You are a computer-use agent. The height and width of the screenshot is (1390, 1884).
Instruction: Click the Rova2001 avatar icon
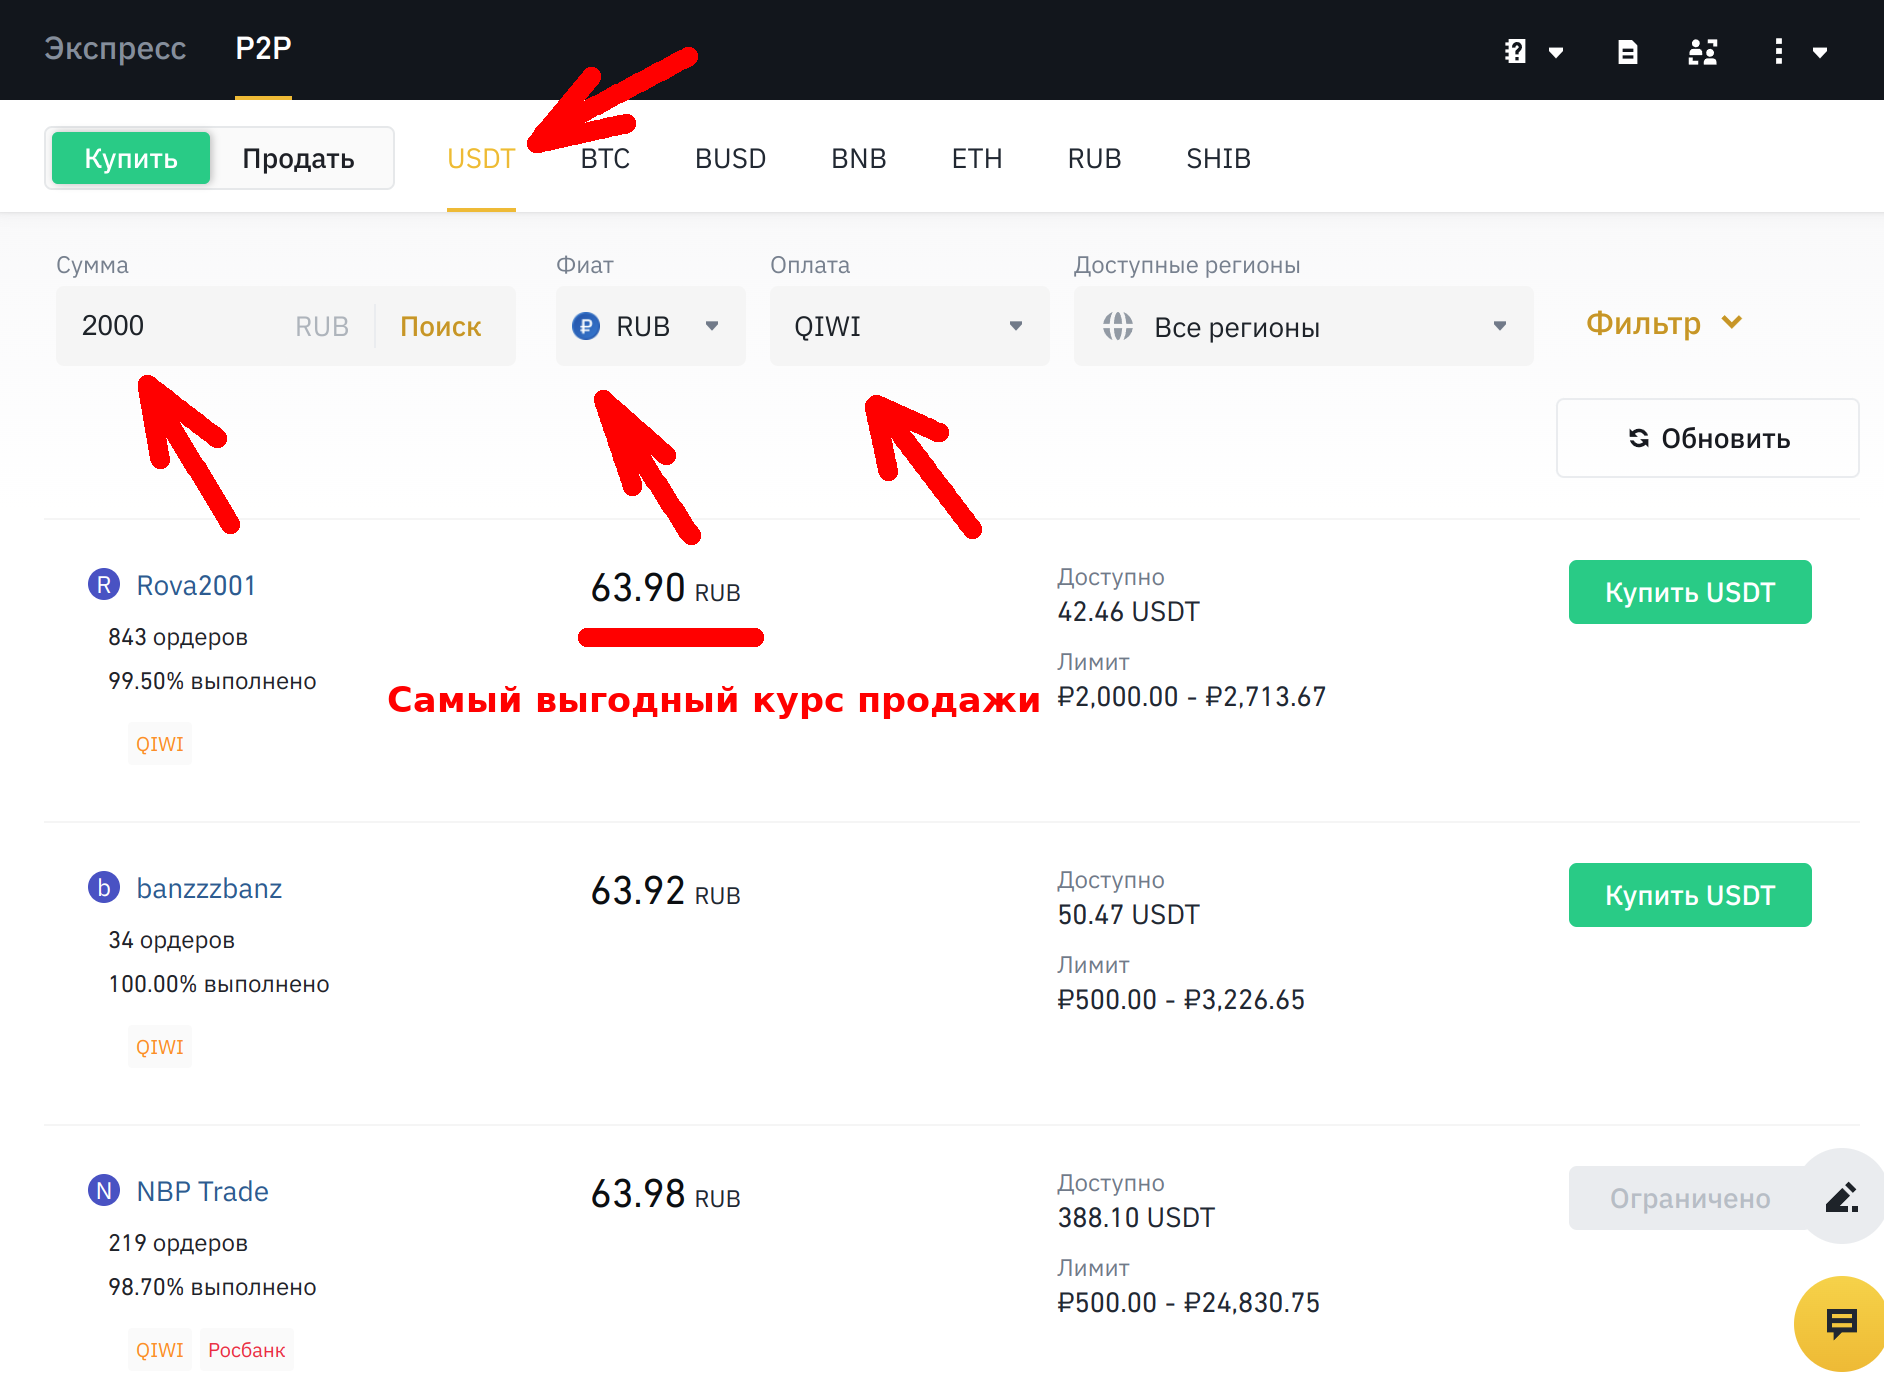click(104, 584)
